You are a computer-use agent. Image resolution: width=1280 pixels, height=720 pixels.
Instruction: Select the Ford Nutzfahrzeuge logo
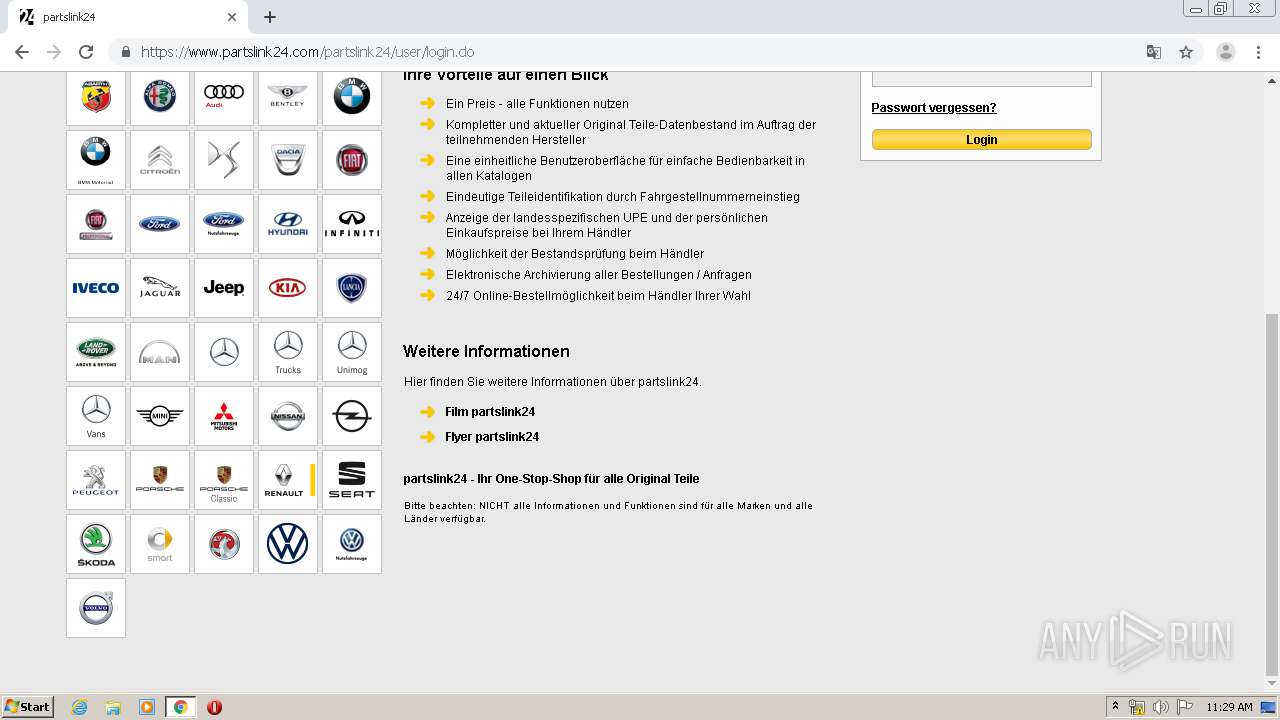(224, 224)
